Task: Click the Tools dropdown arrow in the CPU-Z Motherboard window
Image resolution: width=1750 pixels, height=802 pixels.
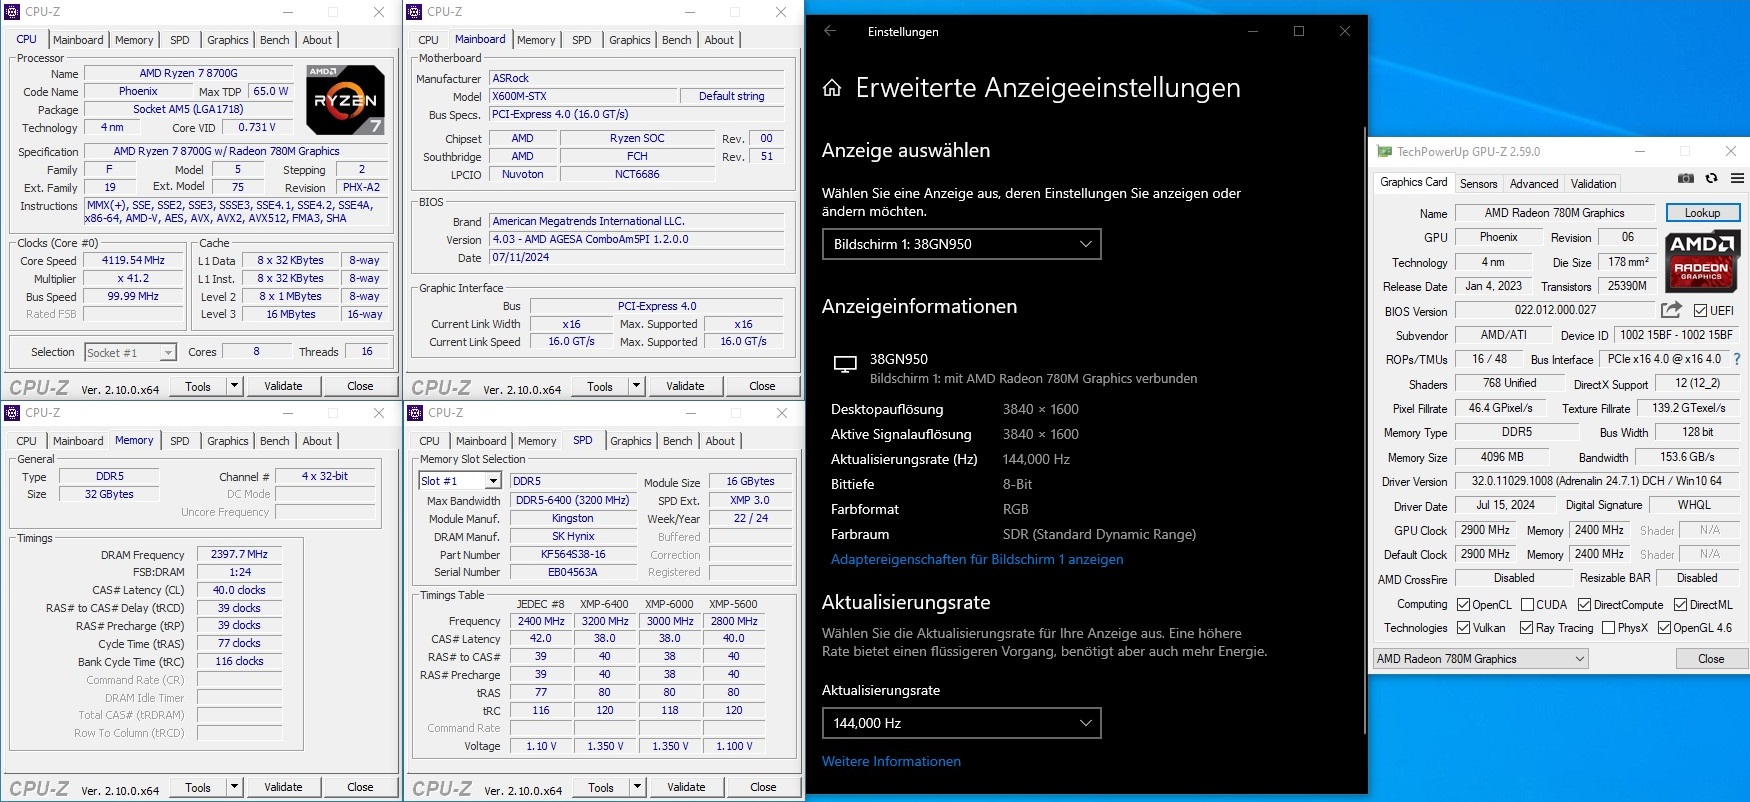Action: pyautogui.click(x=636, y=386)
